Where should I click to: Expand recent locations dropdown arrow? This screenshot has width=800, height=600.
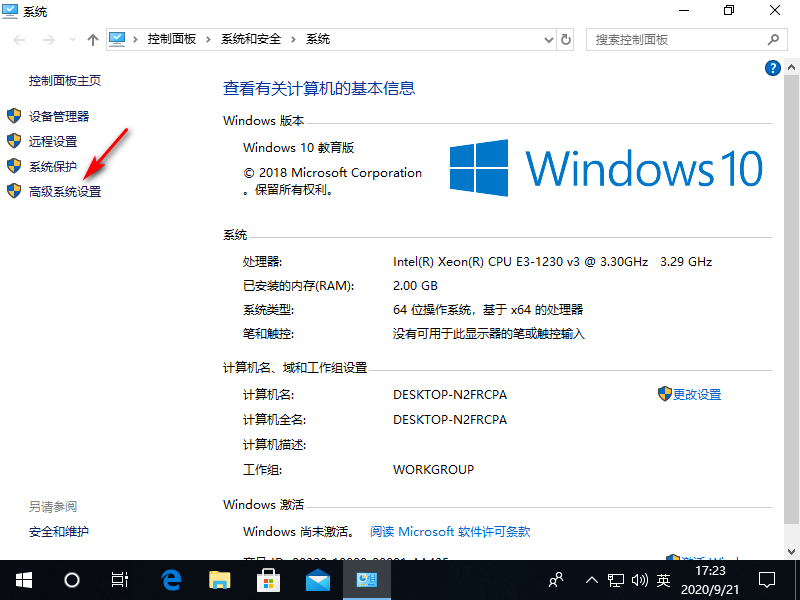72,40
